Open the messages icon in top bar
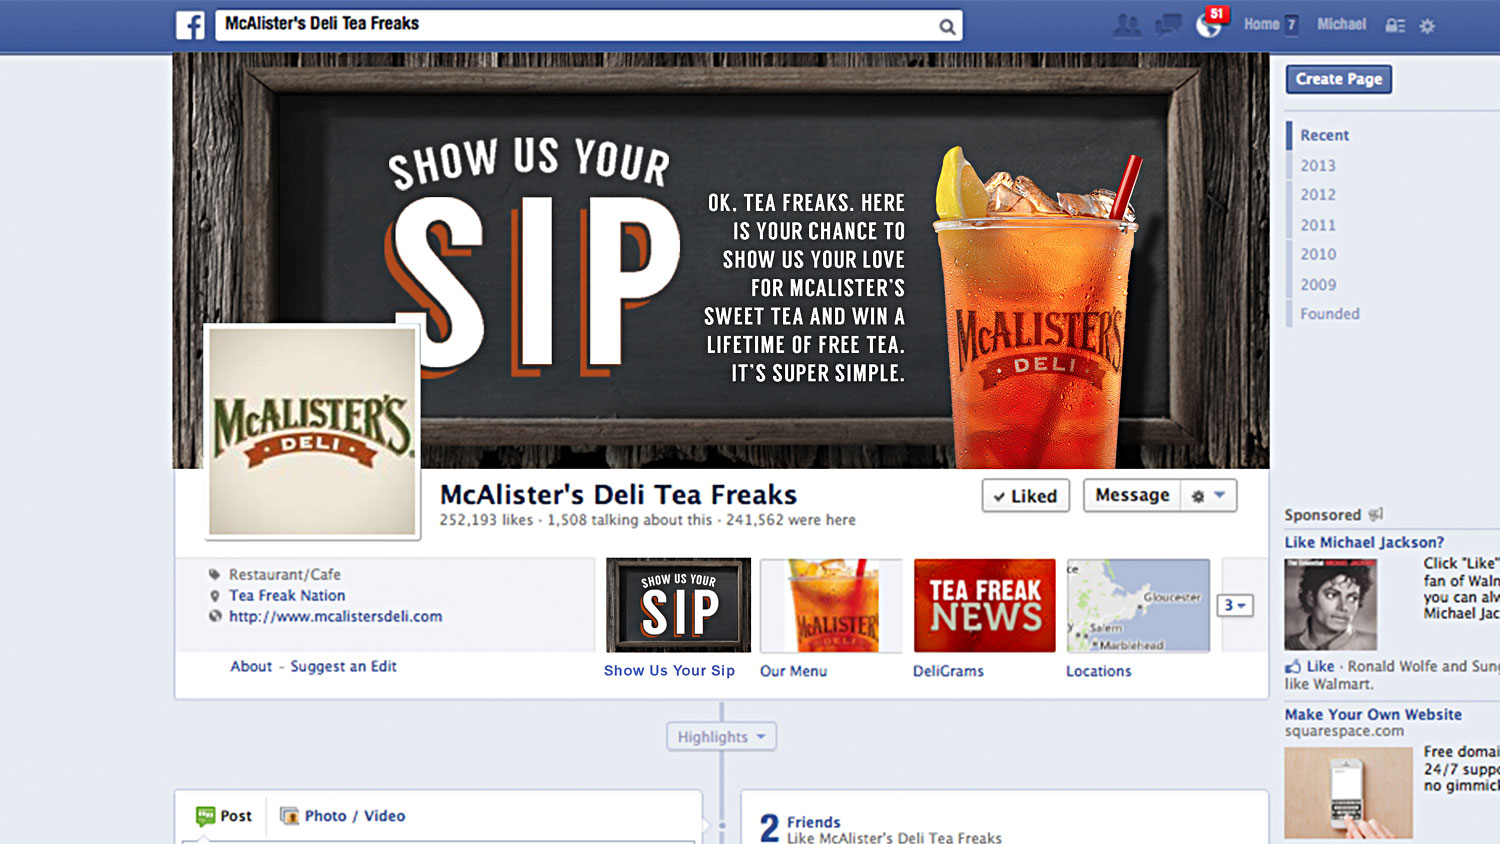The image size is (1500, 844). click(x=1168, y=25)
